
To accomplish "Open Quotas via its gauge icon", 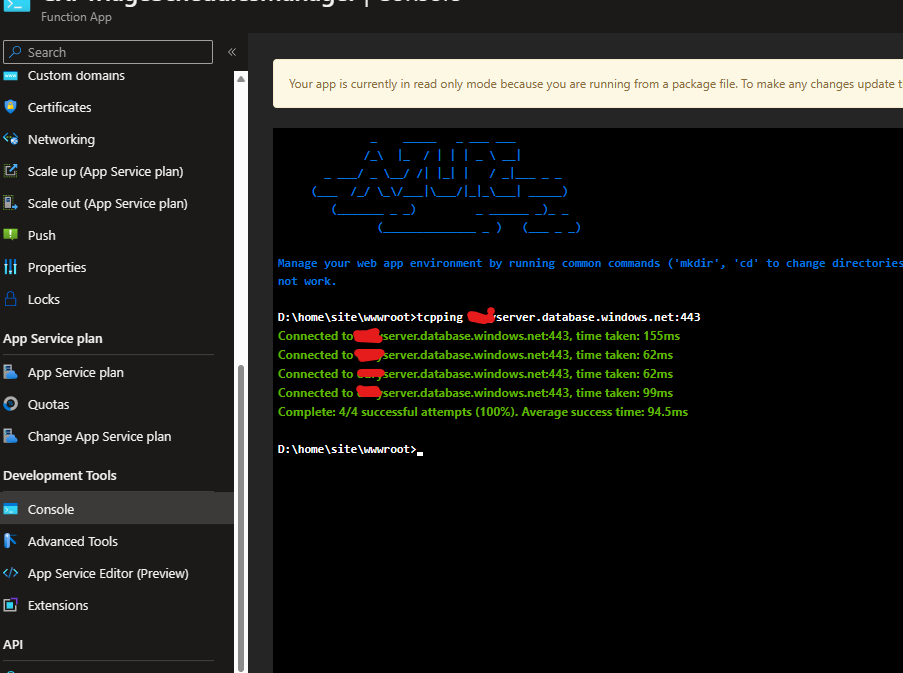I will click(12, 404).
